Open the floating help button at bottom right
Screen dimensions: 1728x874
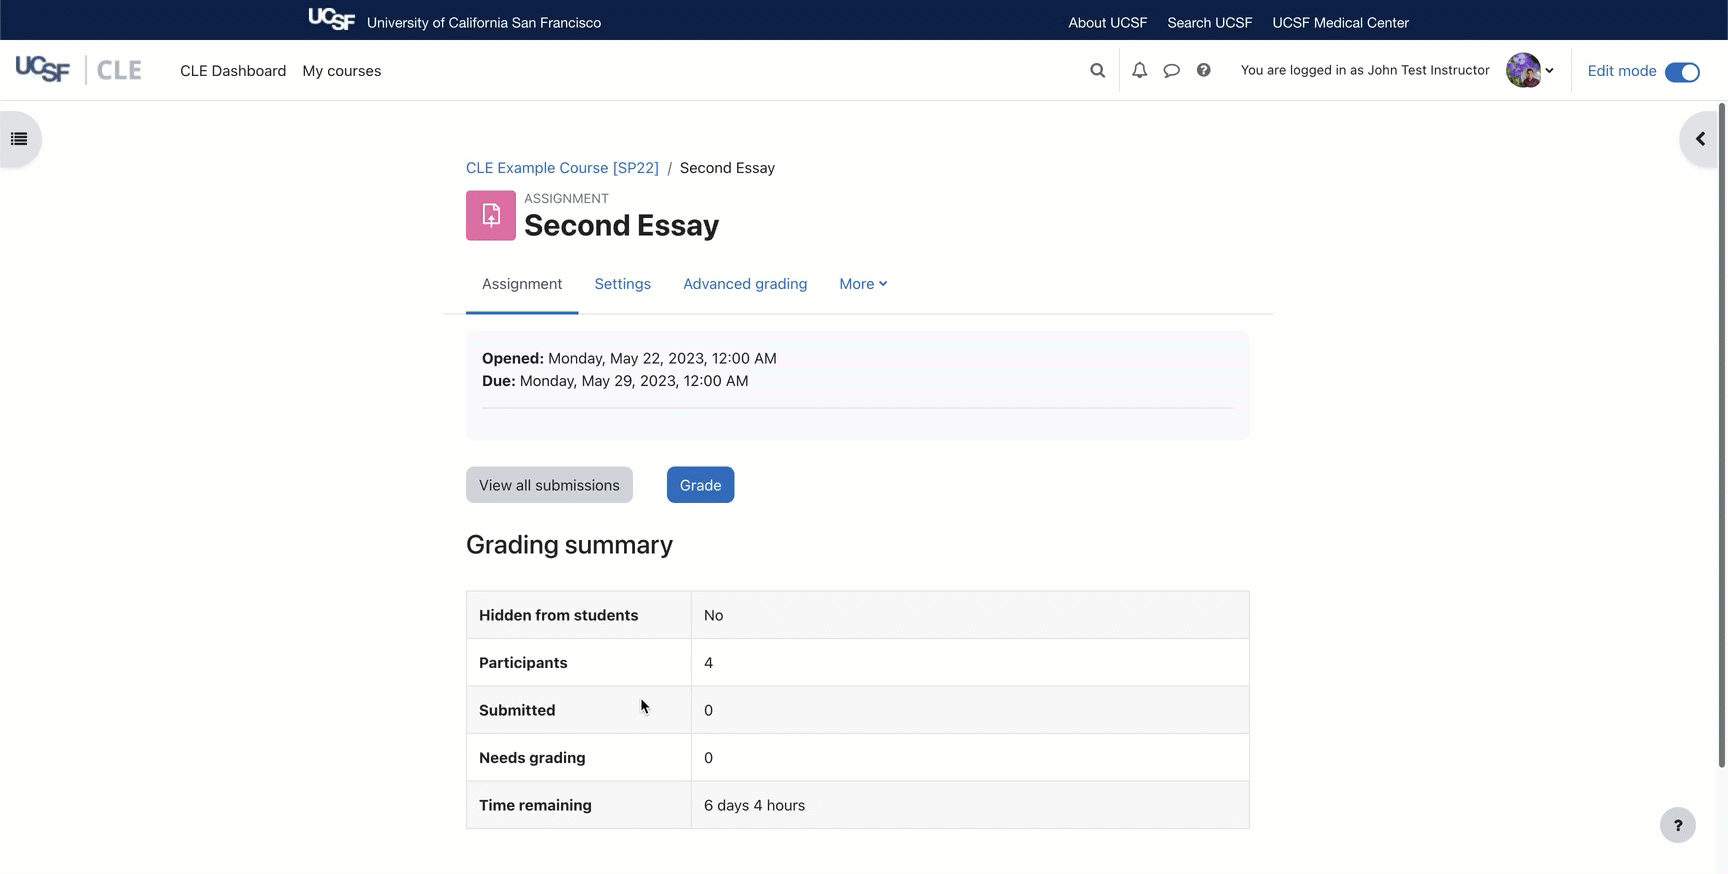[x=1677, y=825]
